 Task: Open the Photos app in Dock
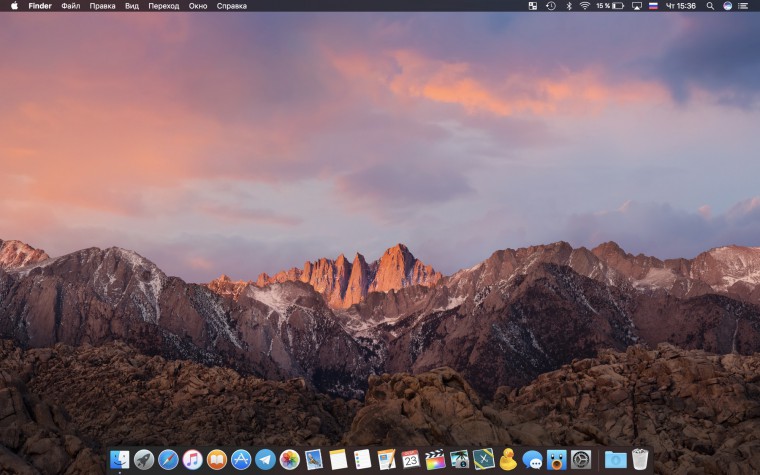click(290, 459)
